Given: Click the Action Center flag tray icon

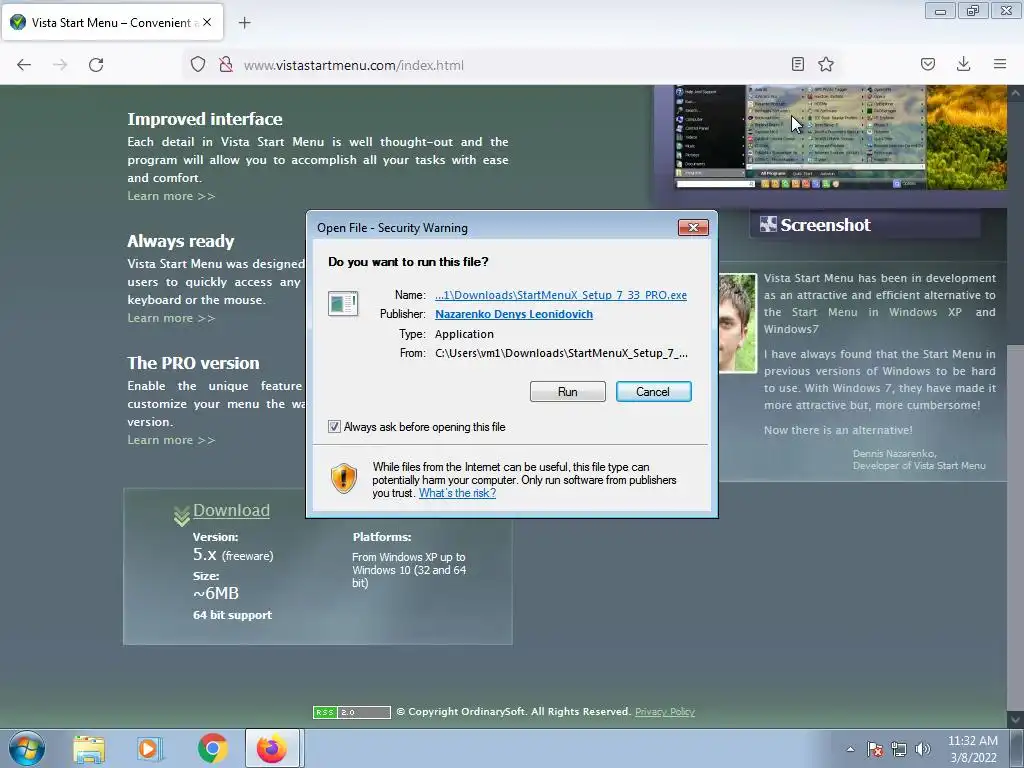Looking at the screenshot, I should [x=875, y=749].
